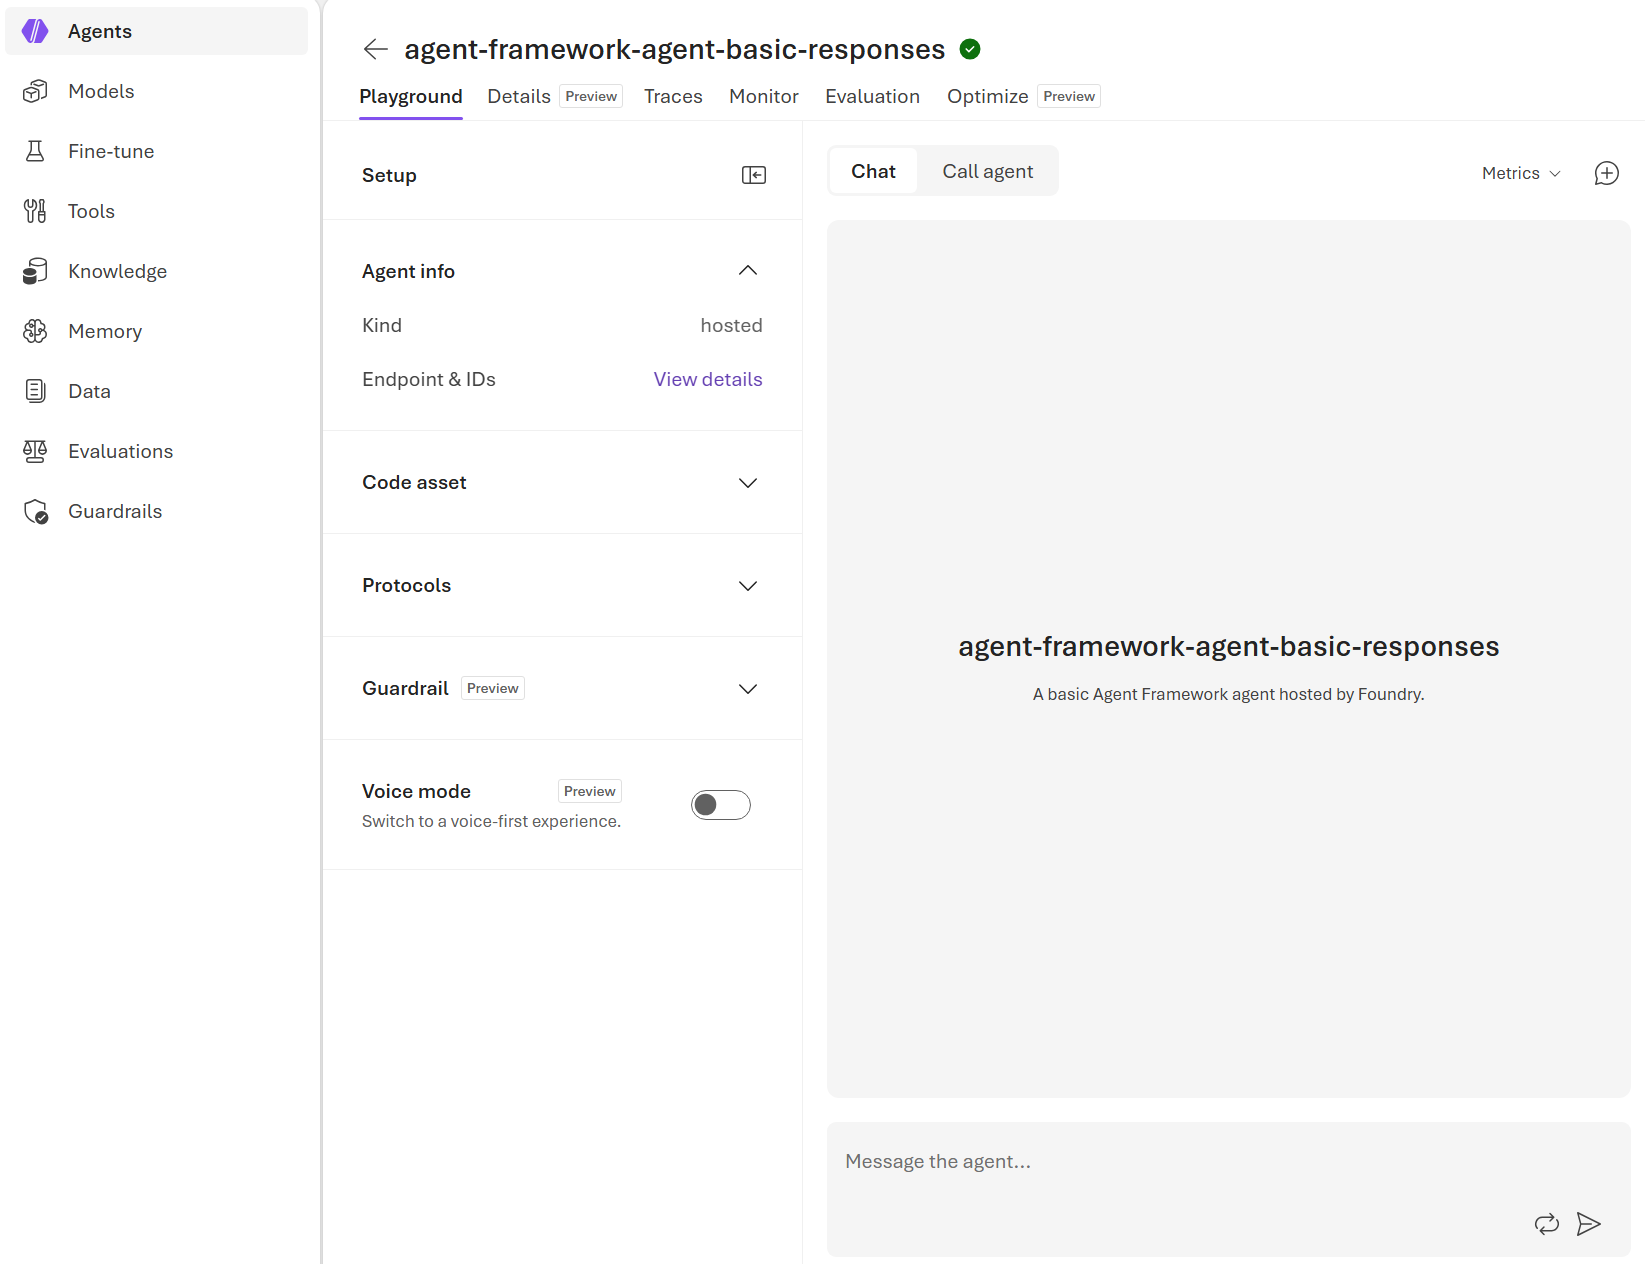Click the Preview badge beside Details
The image size is (1645, 1264).
[x=591, y=96]
